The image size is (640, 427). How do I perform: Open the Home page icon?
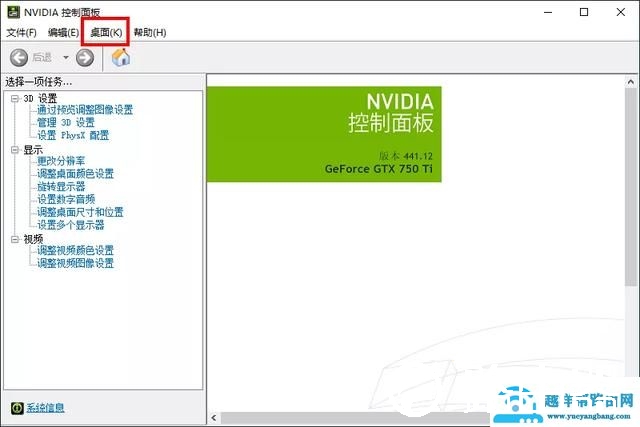(121, 57)
